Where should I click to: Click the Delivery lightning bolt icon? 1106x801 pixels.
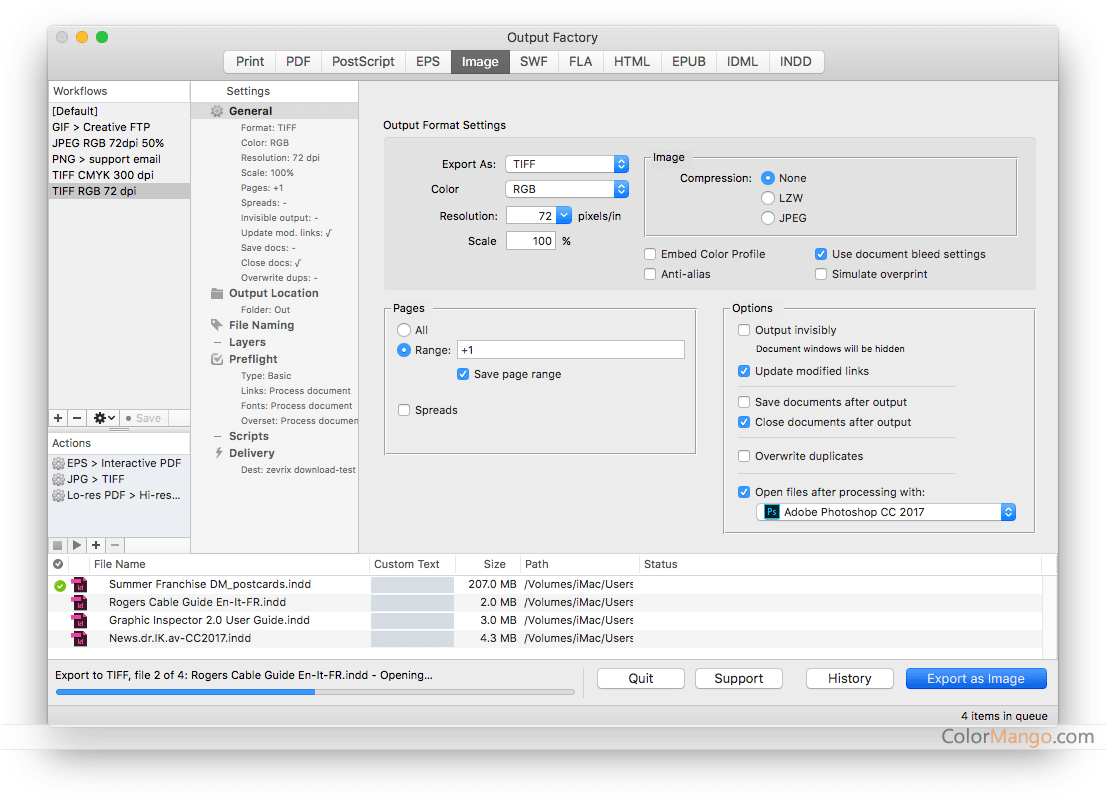tap(217, 452)
